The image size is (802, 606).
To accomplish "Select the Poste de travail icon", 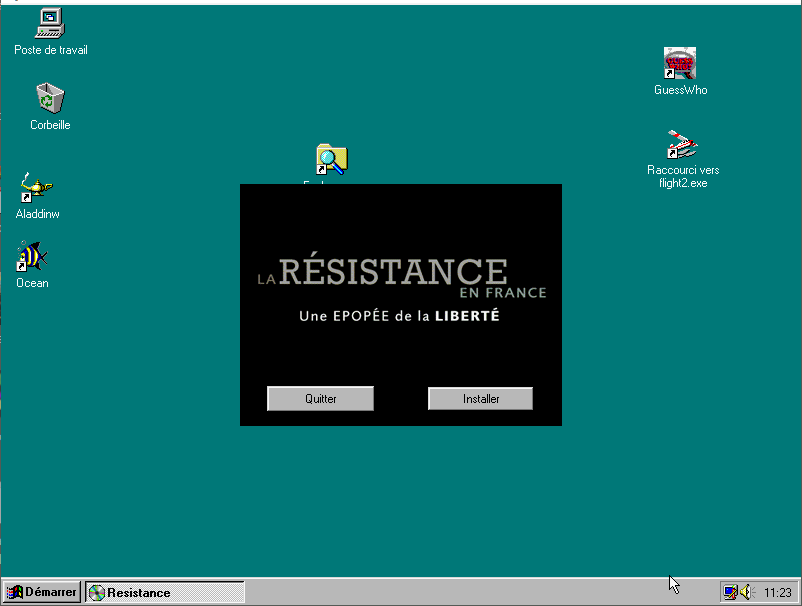I will [50, 24].
